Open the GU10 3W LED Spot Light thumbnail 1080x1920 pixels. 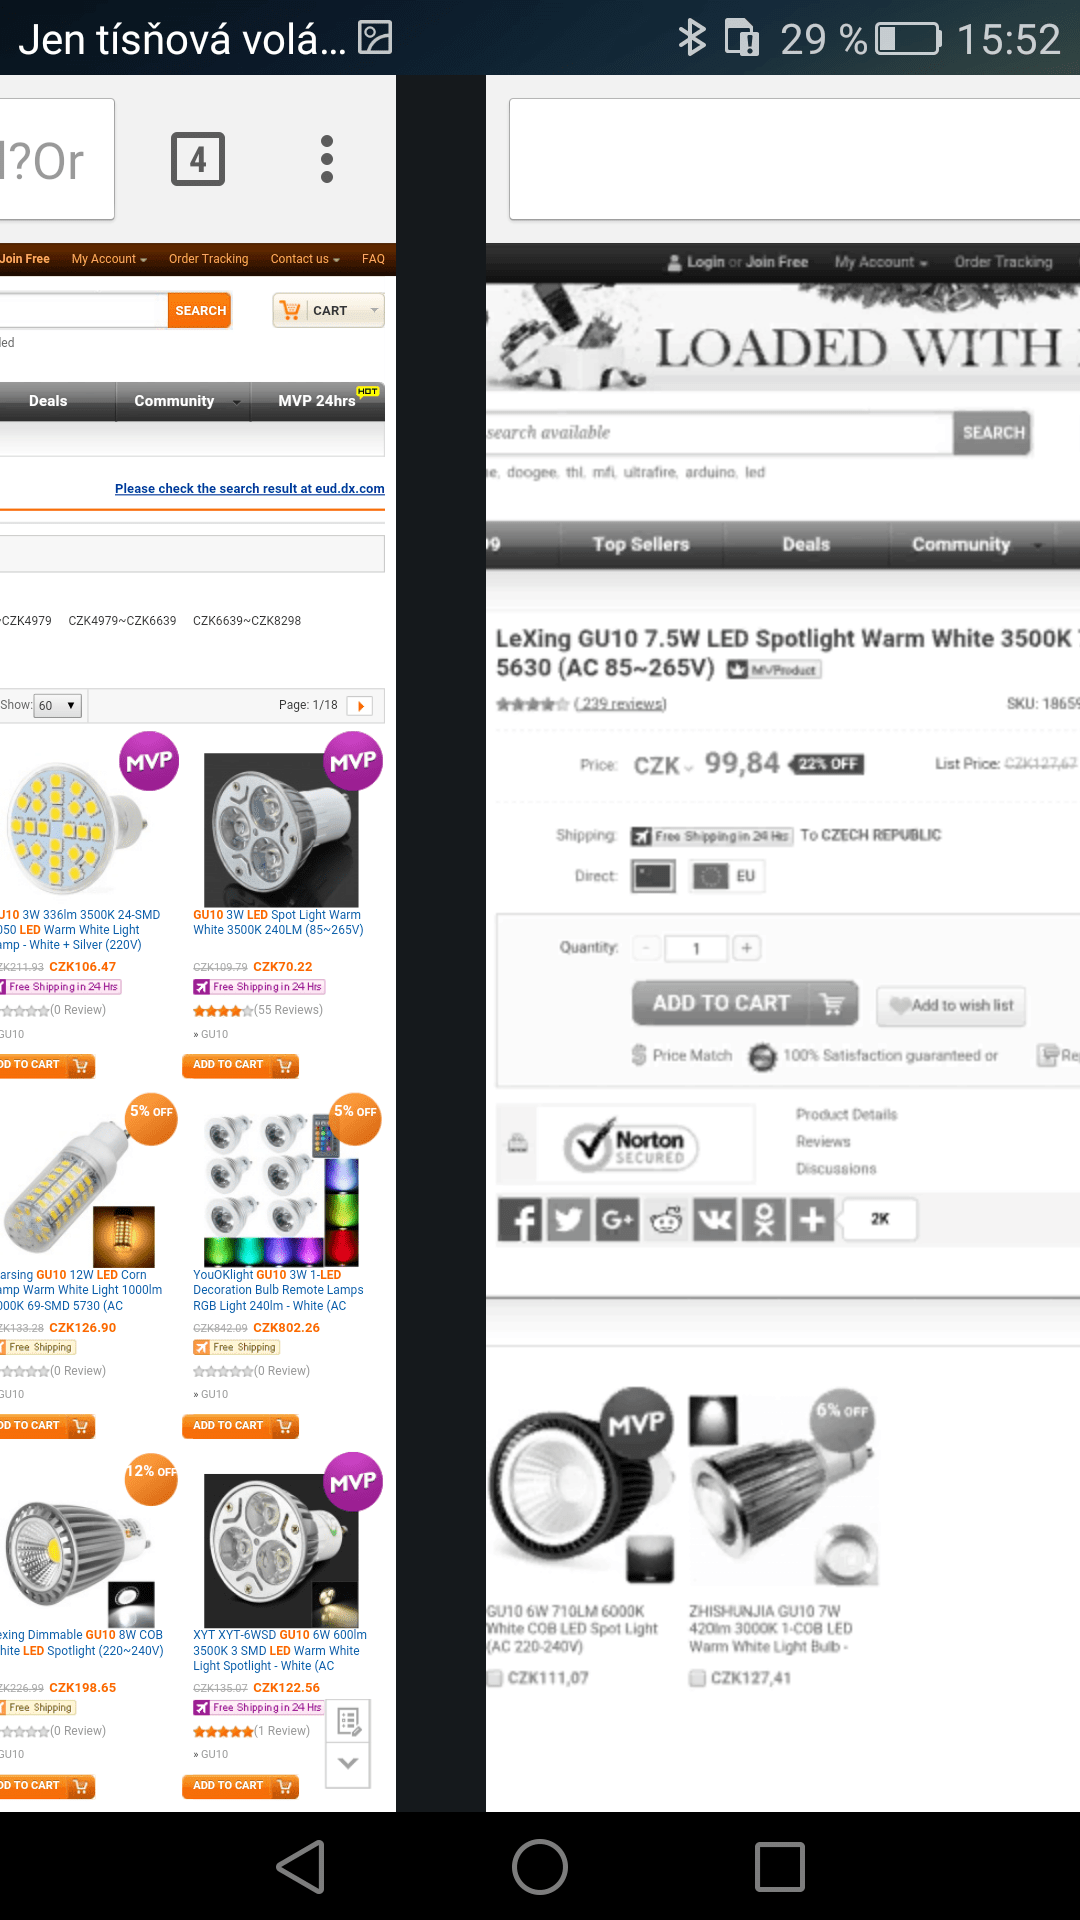click(281, 830)
